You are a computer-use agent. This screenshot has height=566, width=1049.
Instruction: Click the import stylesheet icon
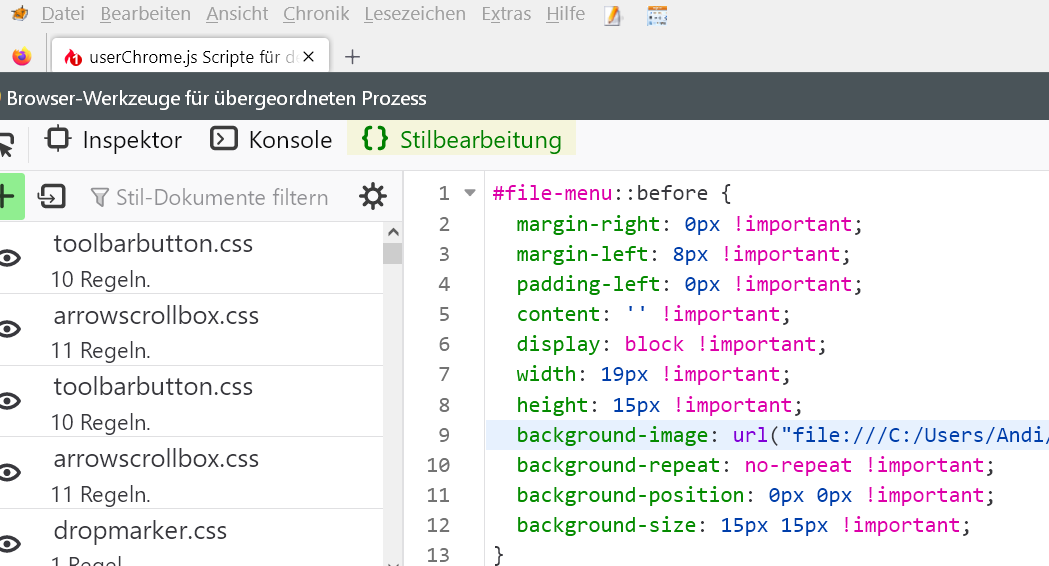click(51, 197)
